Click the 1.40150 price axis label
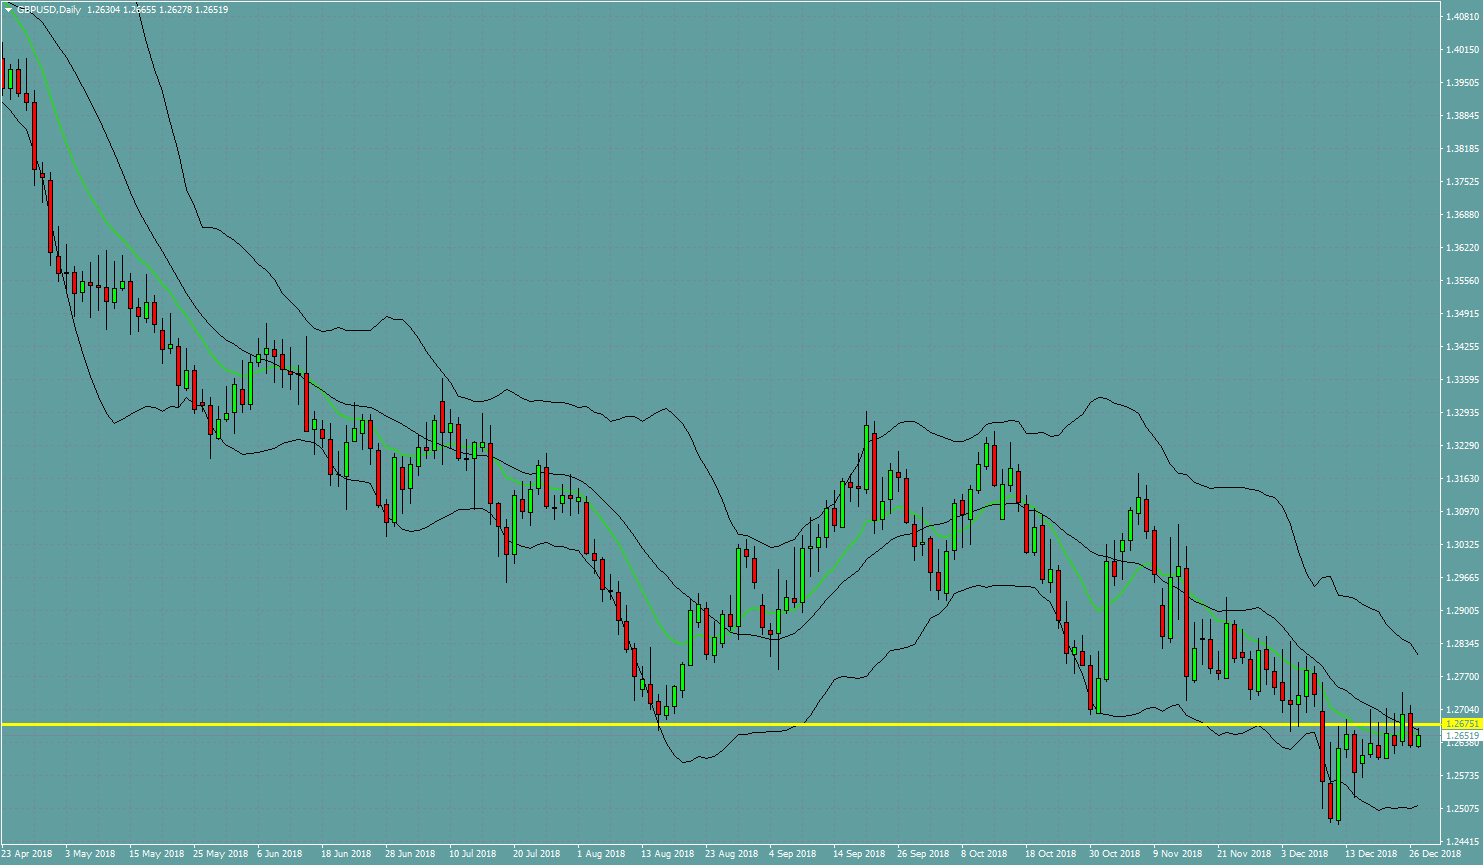This screenshot has width=1483, height=865. pyautogui.click(x=1461, y=49)
